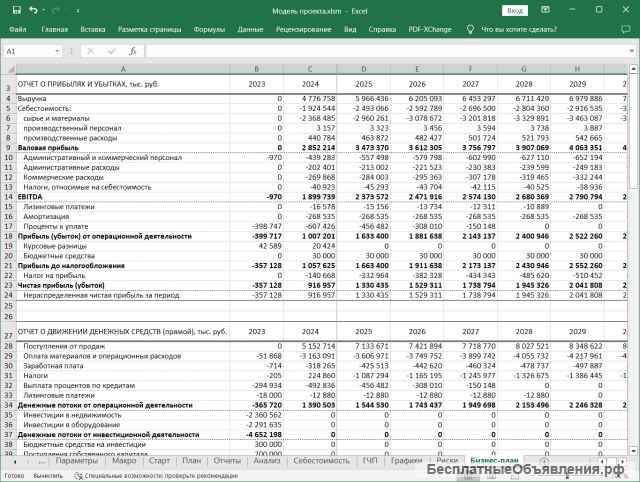
Task: Click inside the formula bar input field
Action: [x=380, y=50]
